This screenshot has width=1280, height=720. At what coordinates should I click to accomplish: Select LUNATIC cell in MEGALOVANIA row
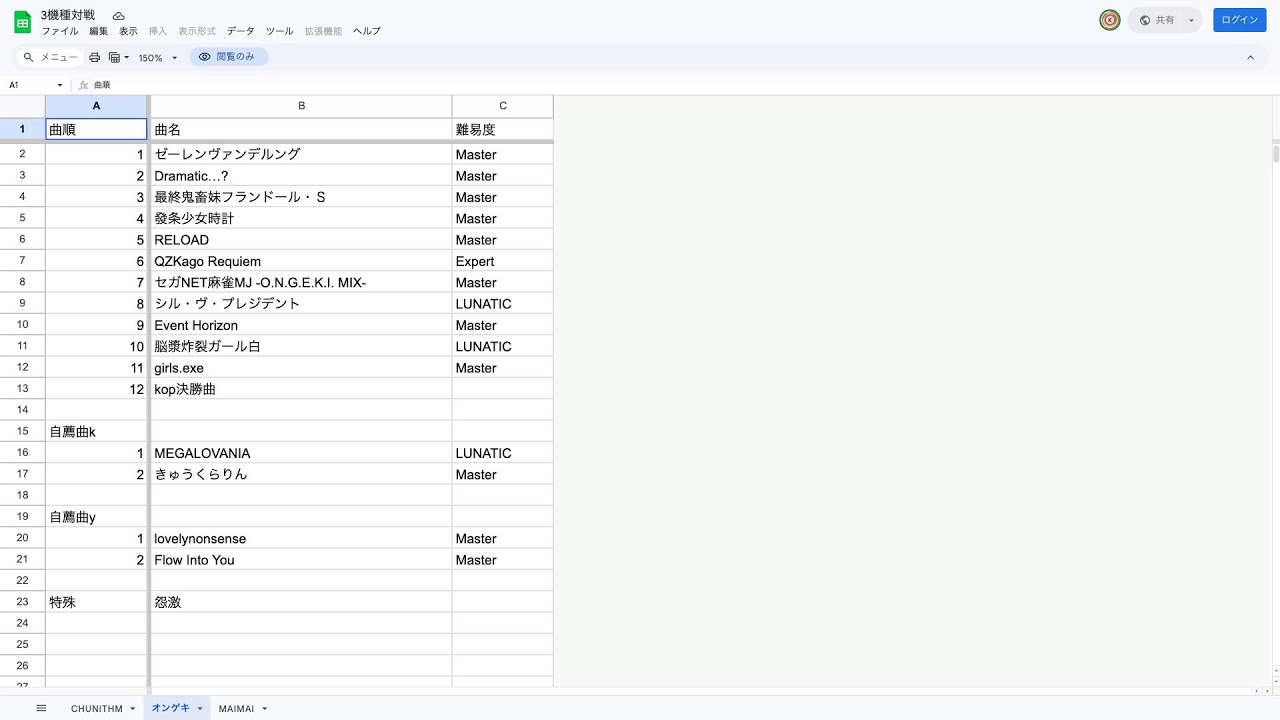[x=503, y=453]
